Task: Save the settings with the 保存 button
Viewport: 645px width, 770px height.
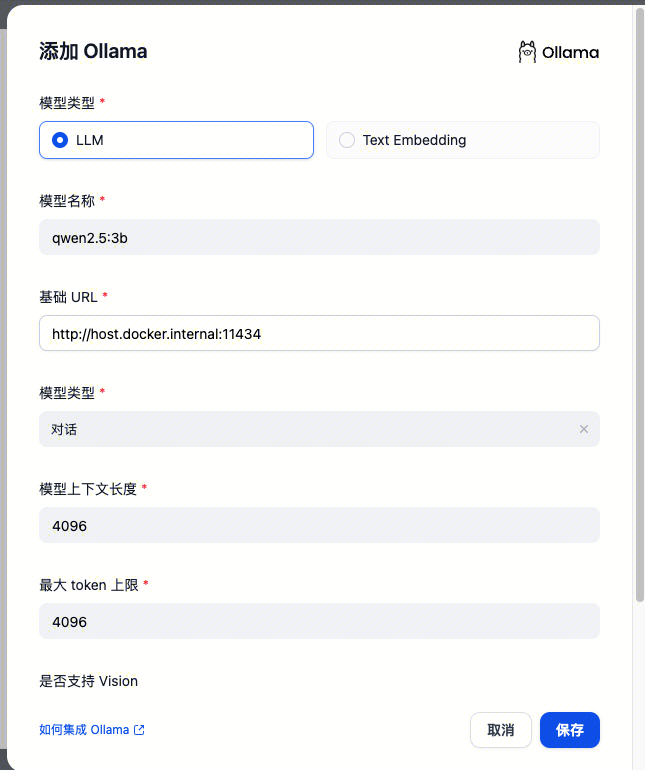Action: click(x=570, y=730)
